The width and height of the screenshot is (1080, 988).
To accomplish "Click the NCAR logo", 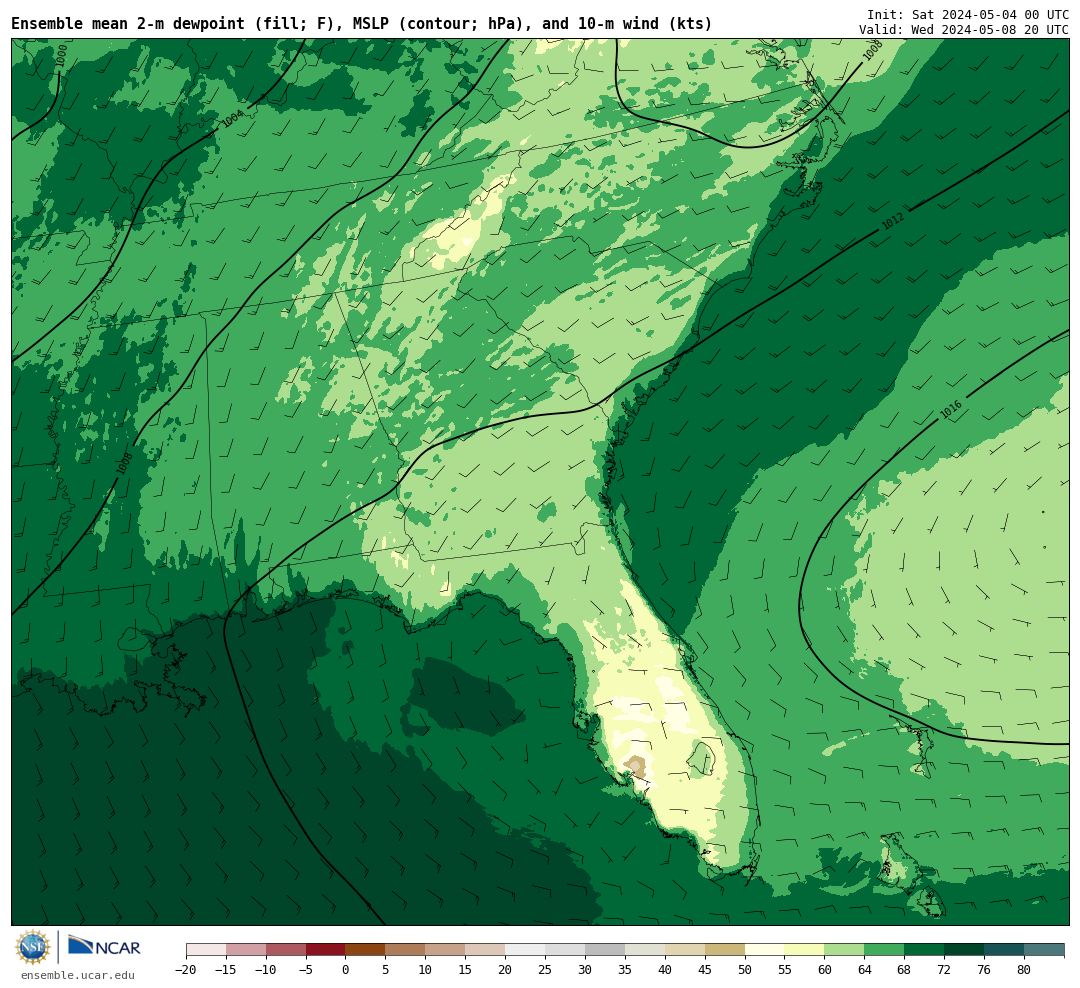I will point(104,947).
